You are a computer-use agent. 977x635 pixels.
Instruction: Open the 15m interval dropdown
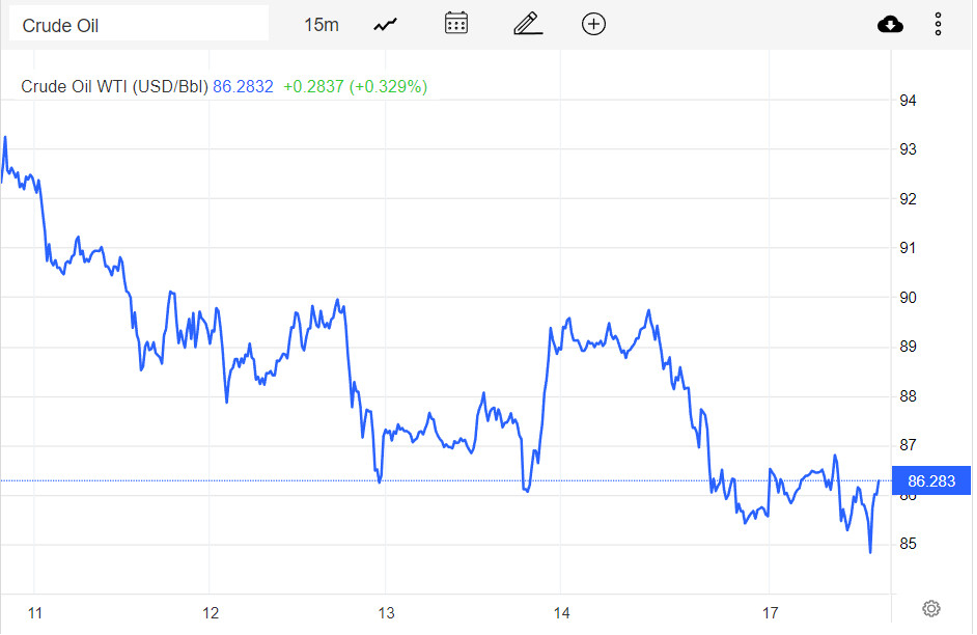[x=321, y=25]
